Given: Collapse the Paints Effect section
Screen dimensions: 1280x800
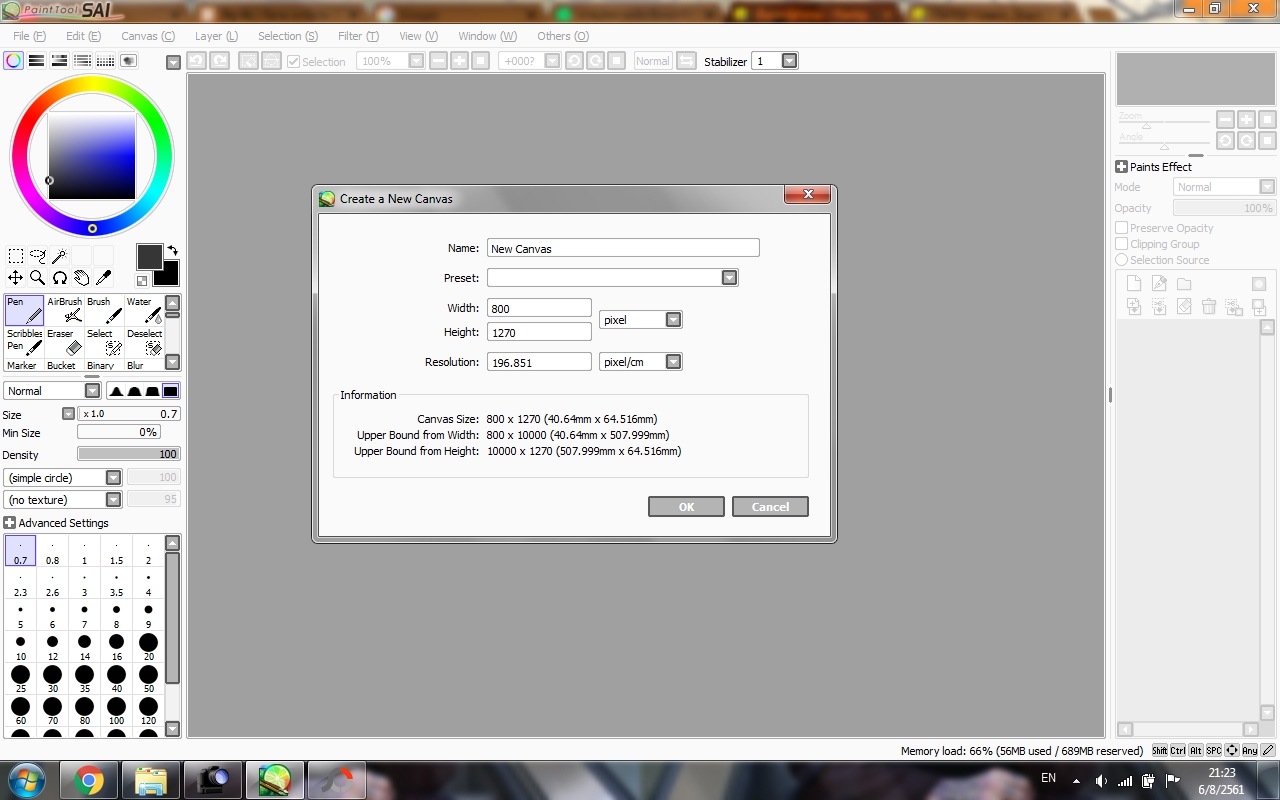Looking at the screenshot, I should (x=1121, y=167).
